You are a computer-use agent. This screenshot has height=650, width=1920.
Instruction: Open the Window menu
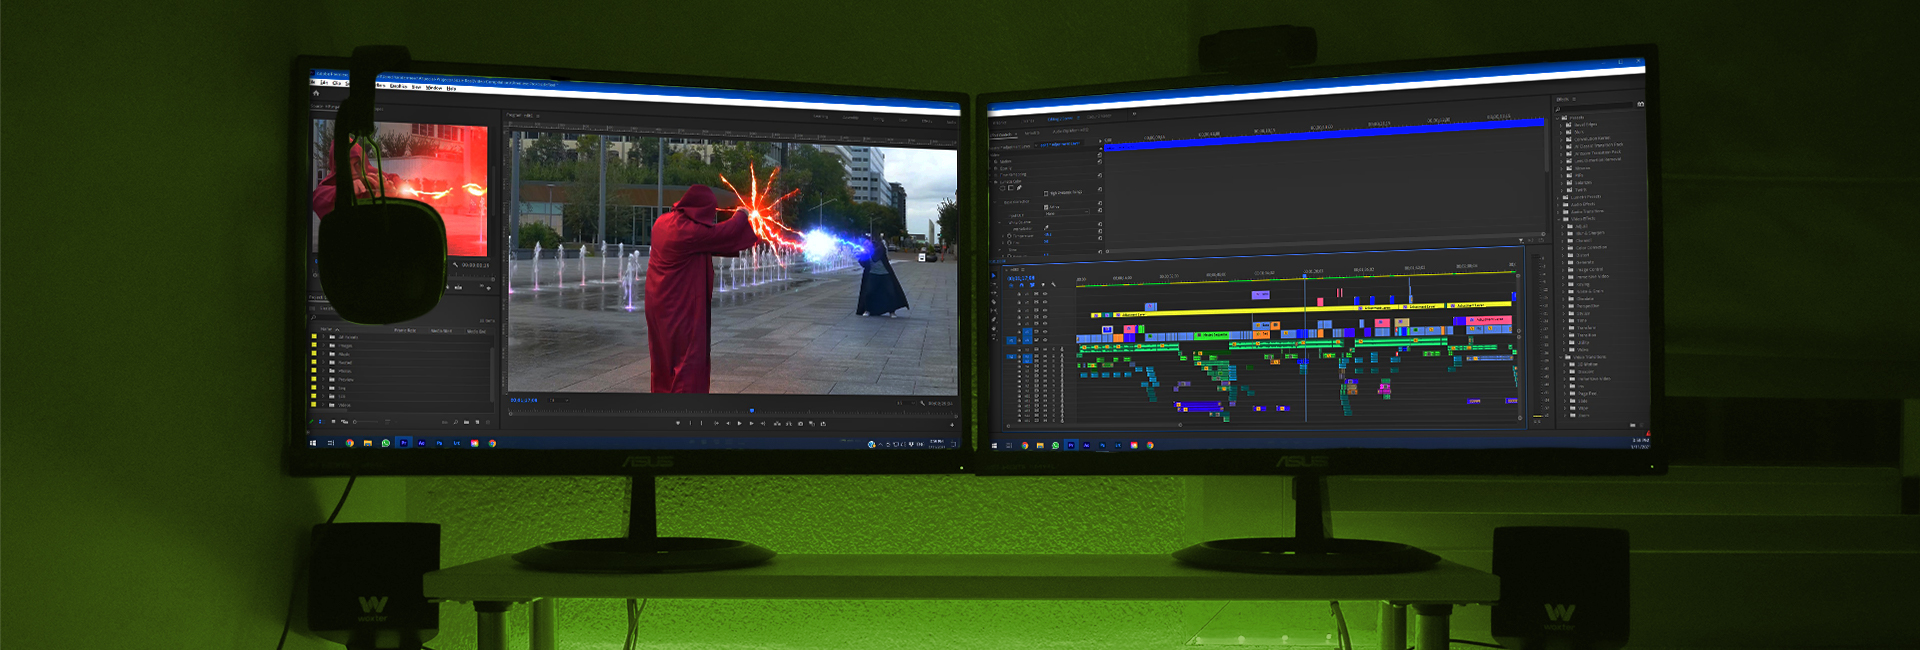[x=434, y=88]
